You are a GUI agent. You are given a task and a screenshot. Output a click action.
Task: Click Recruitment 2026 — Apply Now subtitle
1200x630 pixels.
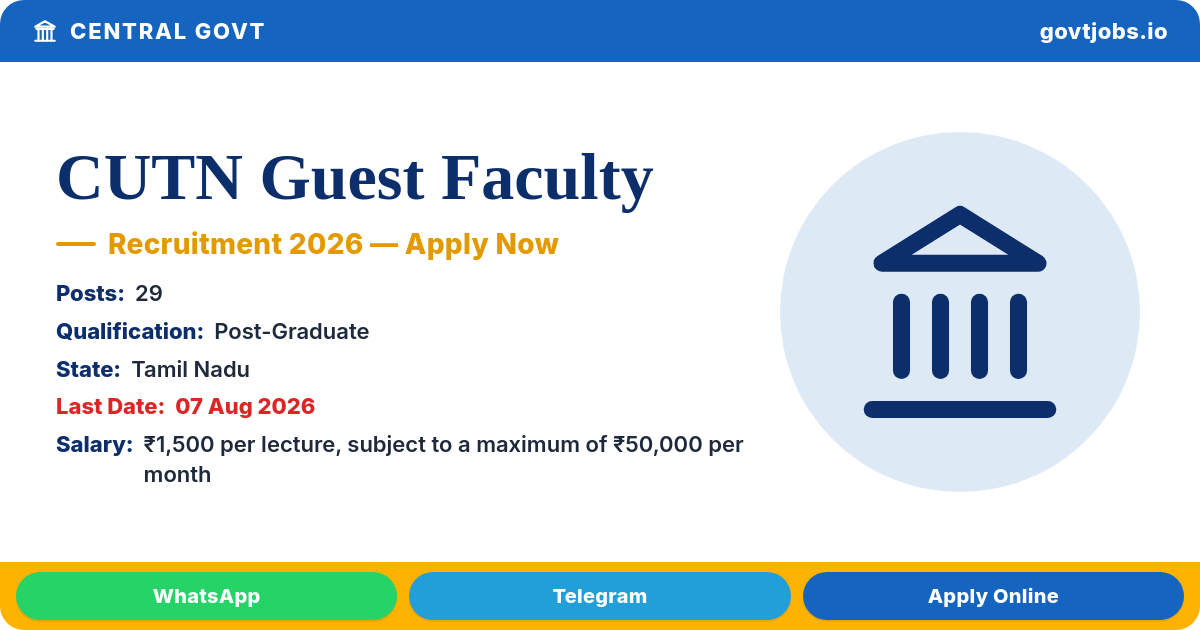pyautogui.click(x=333, y=244)
